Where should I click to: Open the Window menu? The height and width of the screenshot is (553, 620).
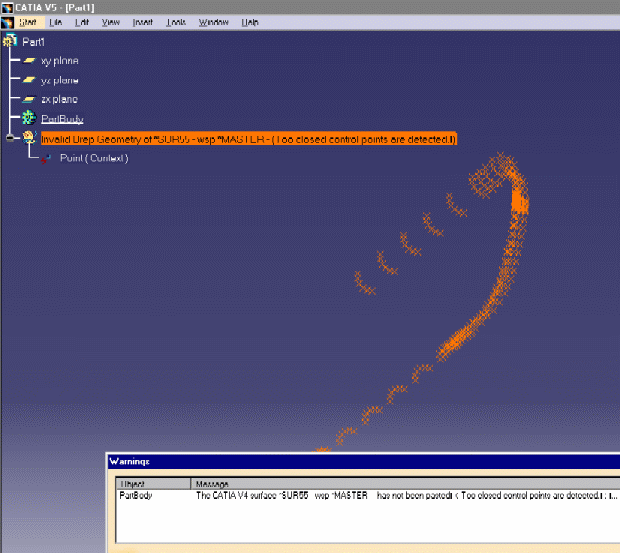[x=213, y=22]
